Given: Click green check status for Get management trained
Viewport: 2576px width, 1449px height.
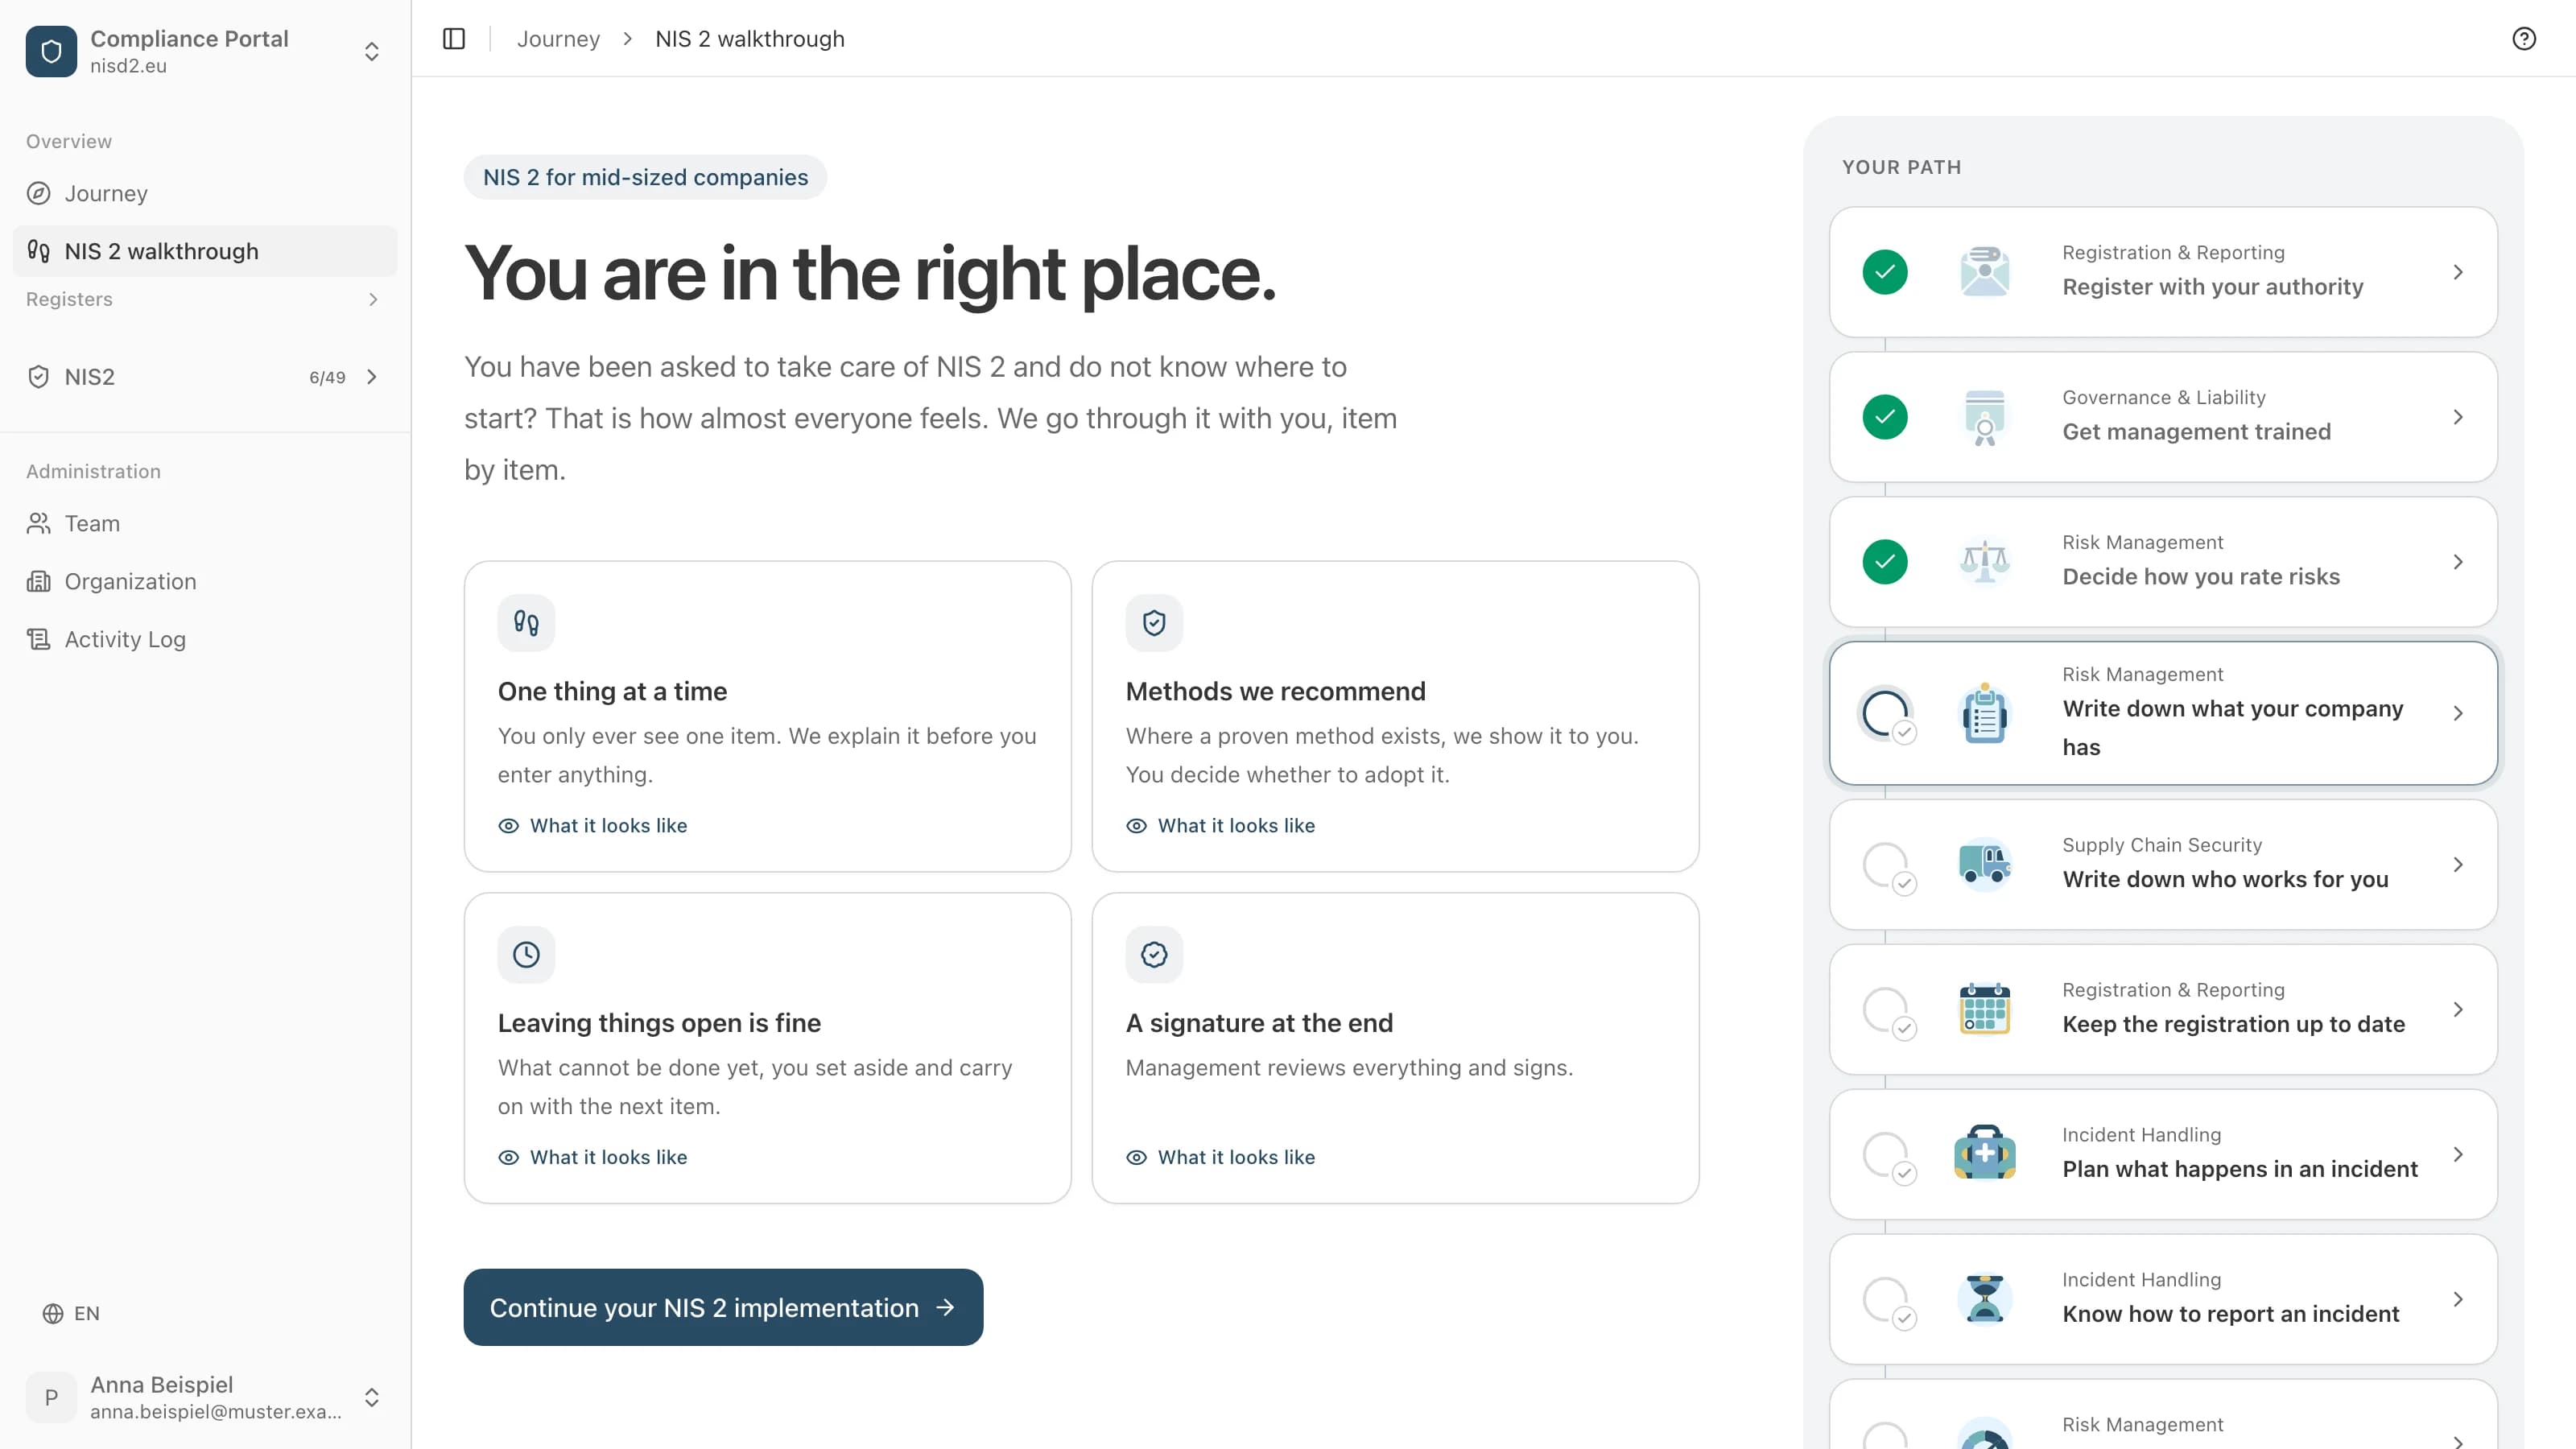Looking at the screenshot, I should point(1885,417).
